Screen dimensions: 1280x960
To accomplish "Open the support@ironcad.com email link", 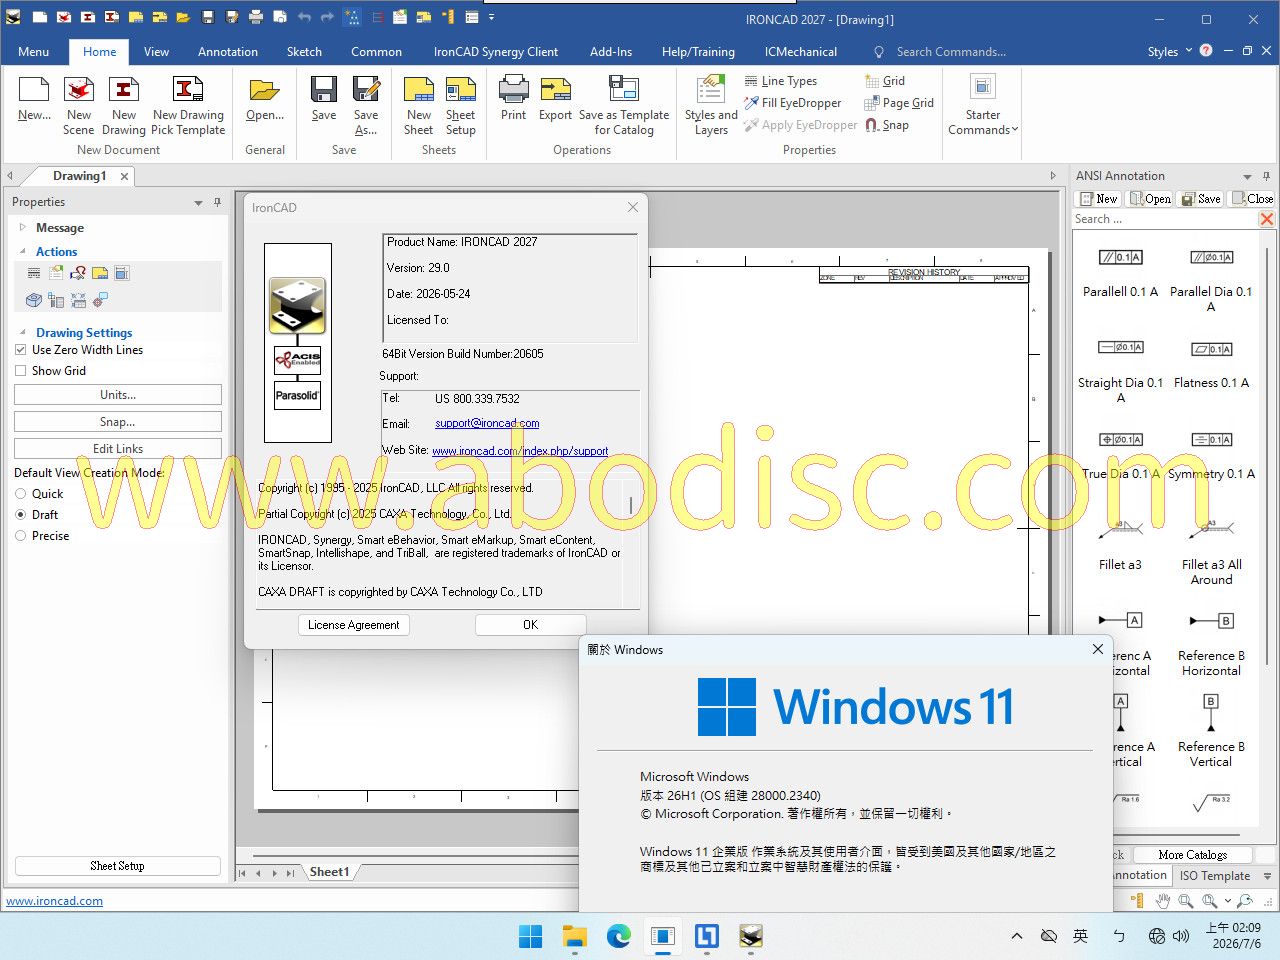I will [487, 424].
